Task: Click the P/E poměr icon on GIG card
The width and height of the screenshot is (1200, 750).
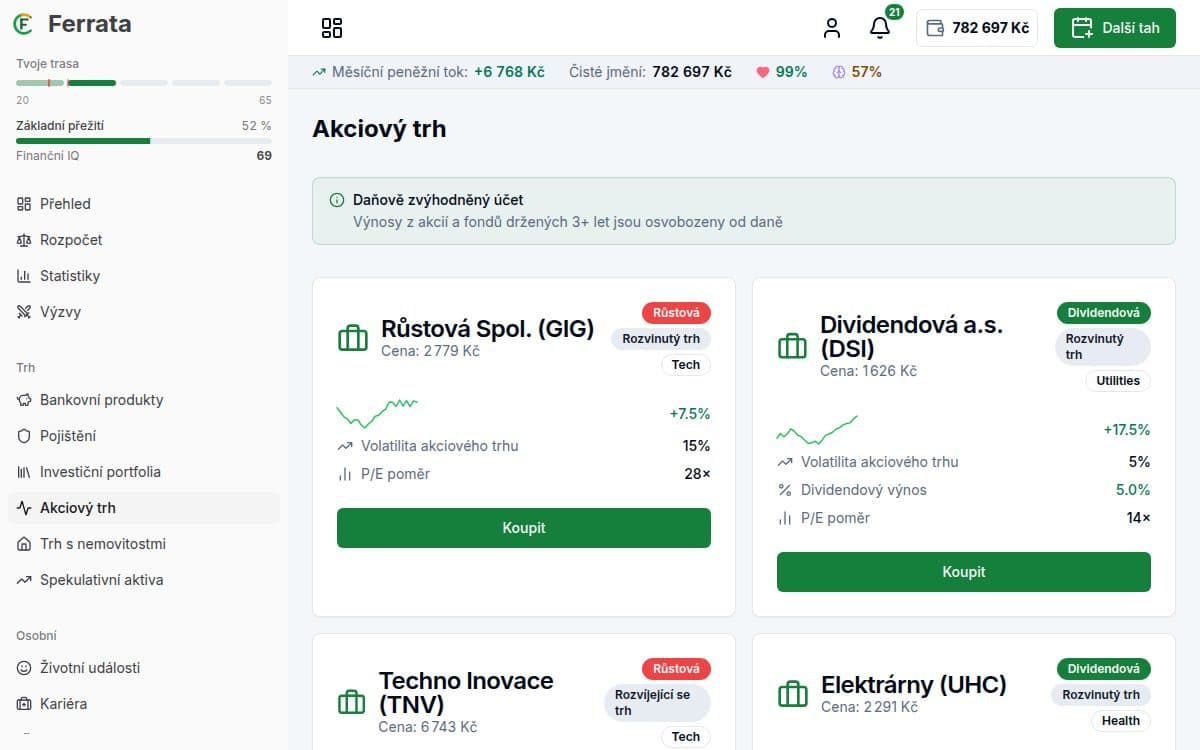Action: click(345, 474)
